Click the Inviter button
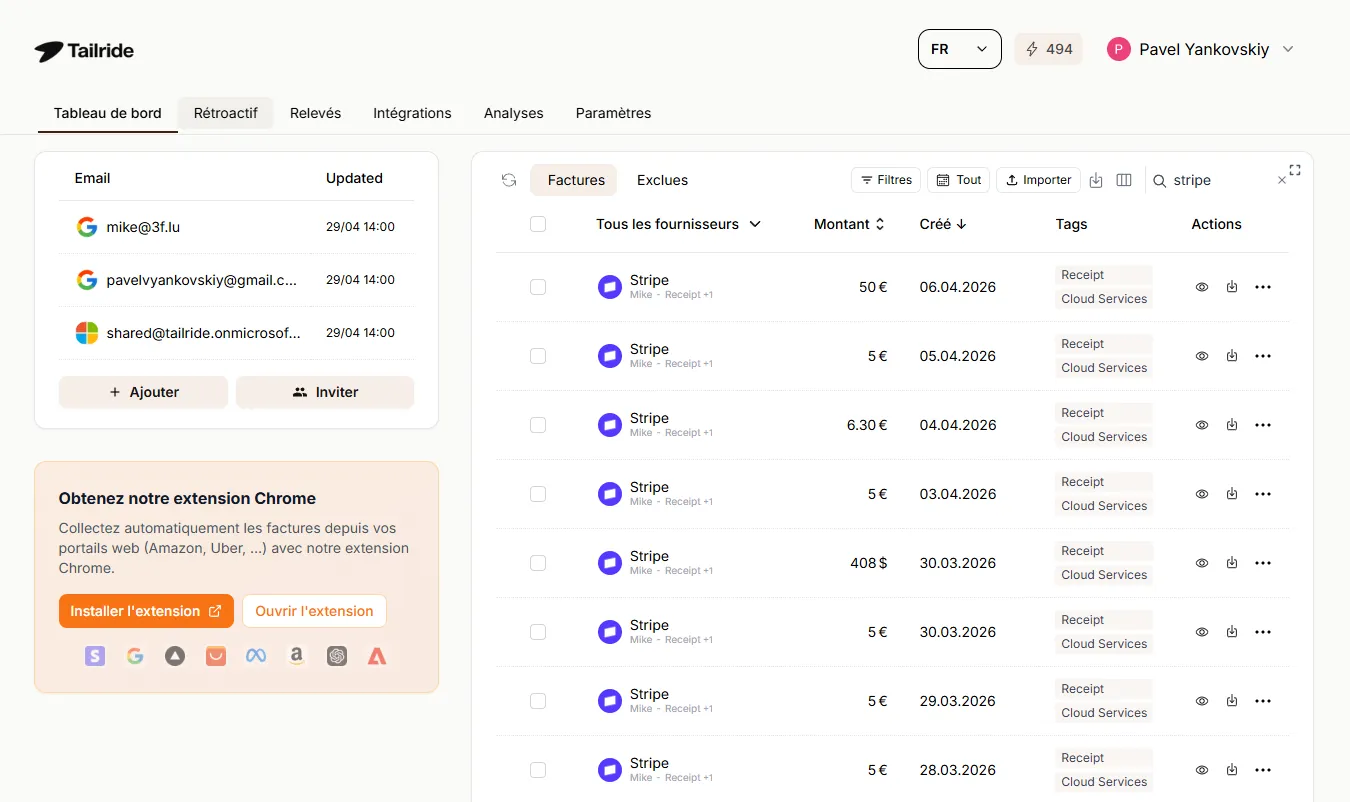This screenshot has width=1350, height=802. click(325, 392)
